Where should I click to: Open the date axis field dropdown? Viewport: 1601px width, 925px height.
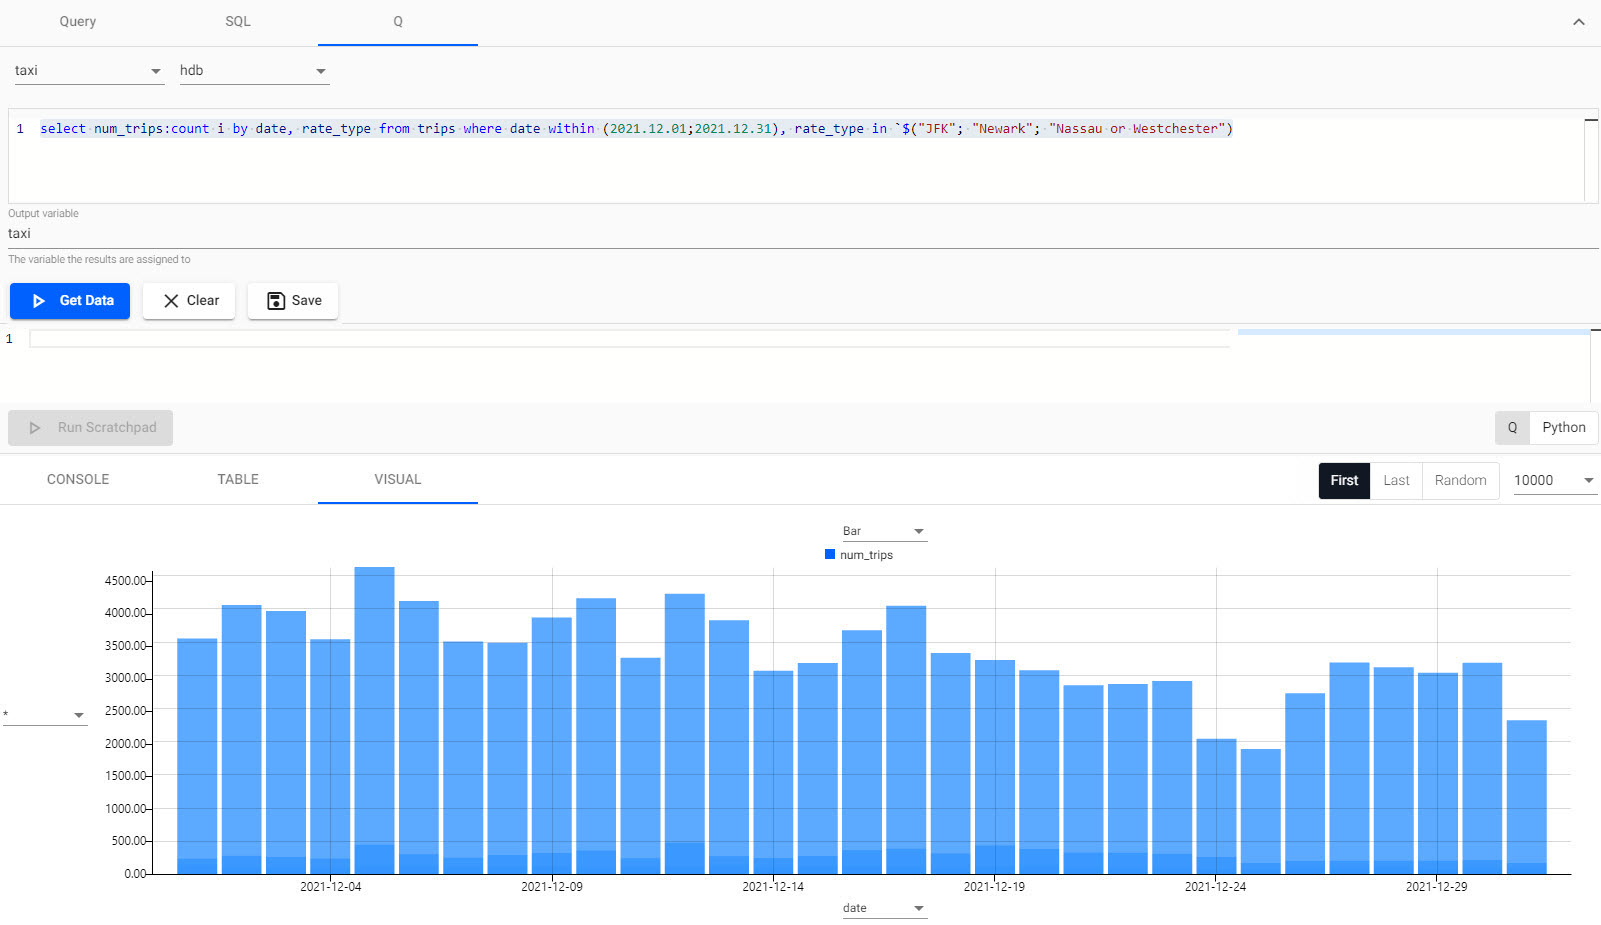click(x=917, y=907)
